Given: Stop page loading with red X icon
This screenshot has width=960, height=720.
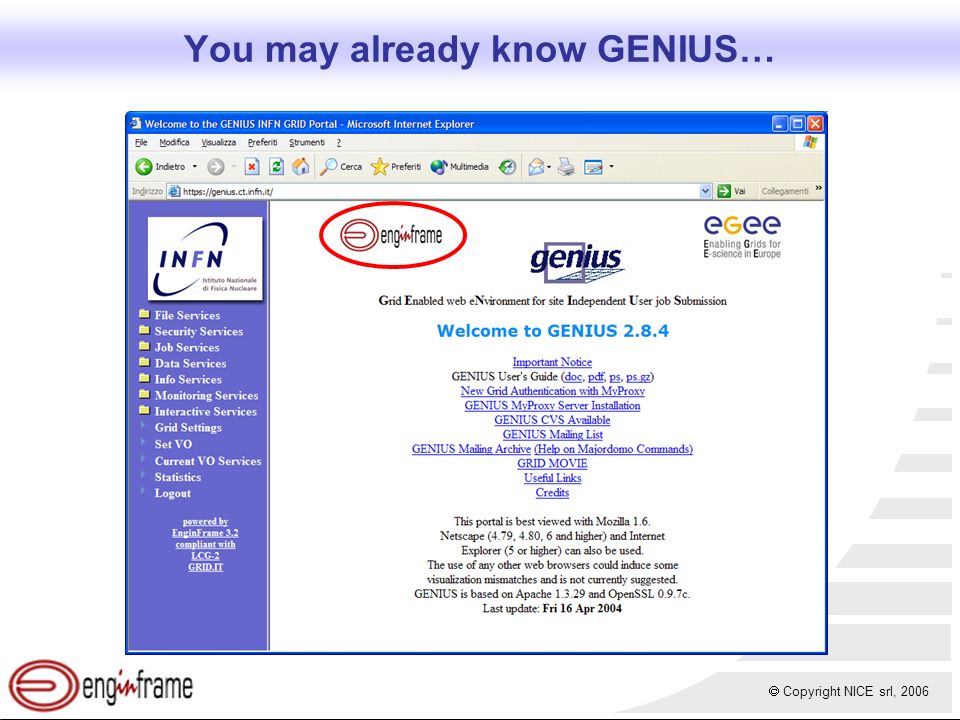Looking at the screenshot, I should point(252,167).
